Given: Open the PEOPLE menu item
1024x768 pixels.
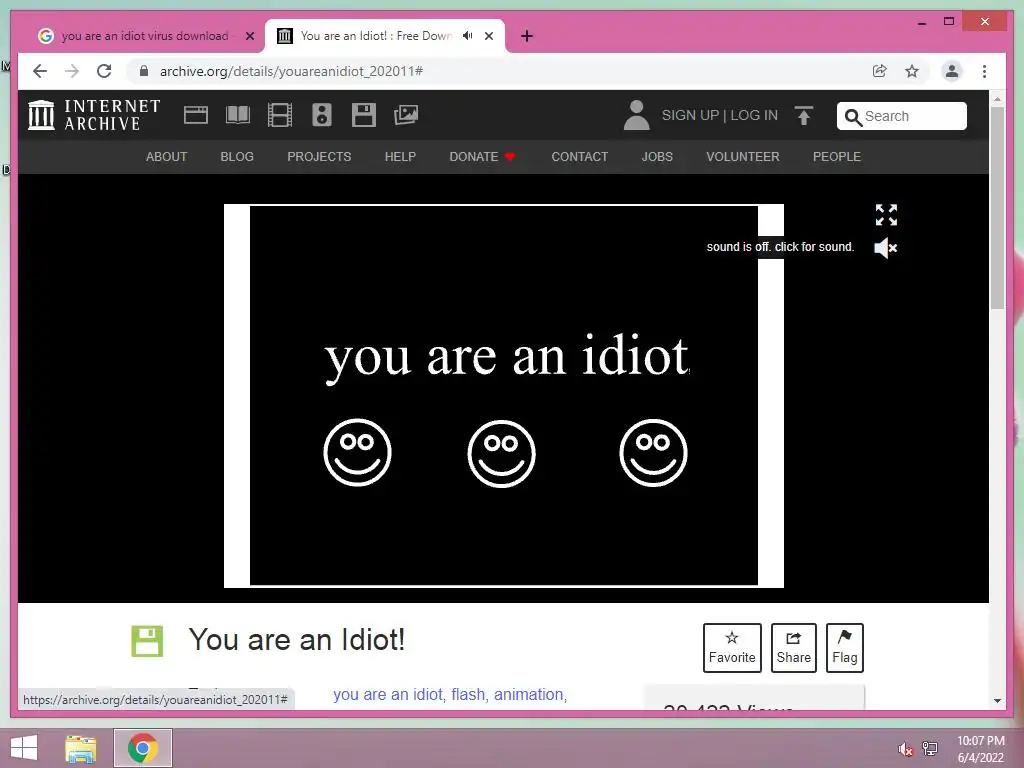Looking at the screenshot, I should (x=837, y=157).
